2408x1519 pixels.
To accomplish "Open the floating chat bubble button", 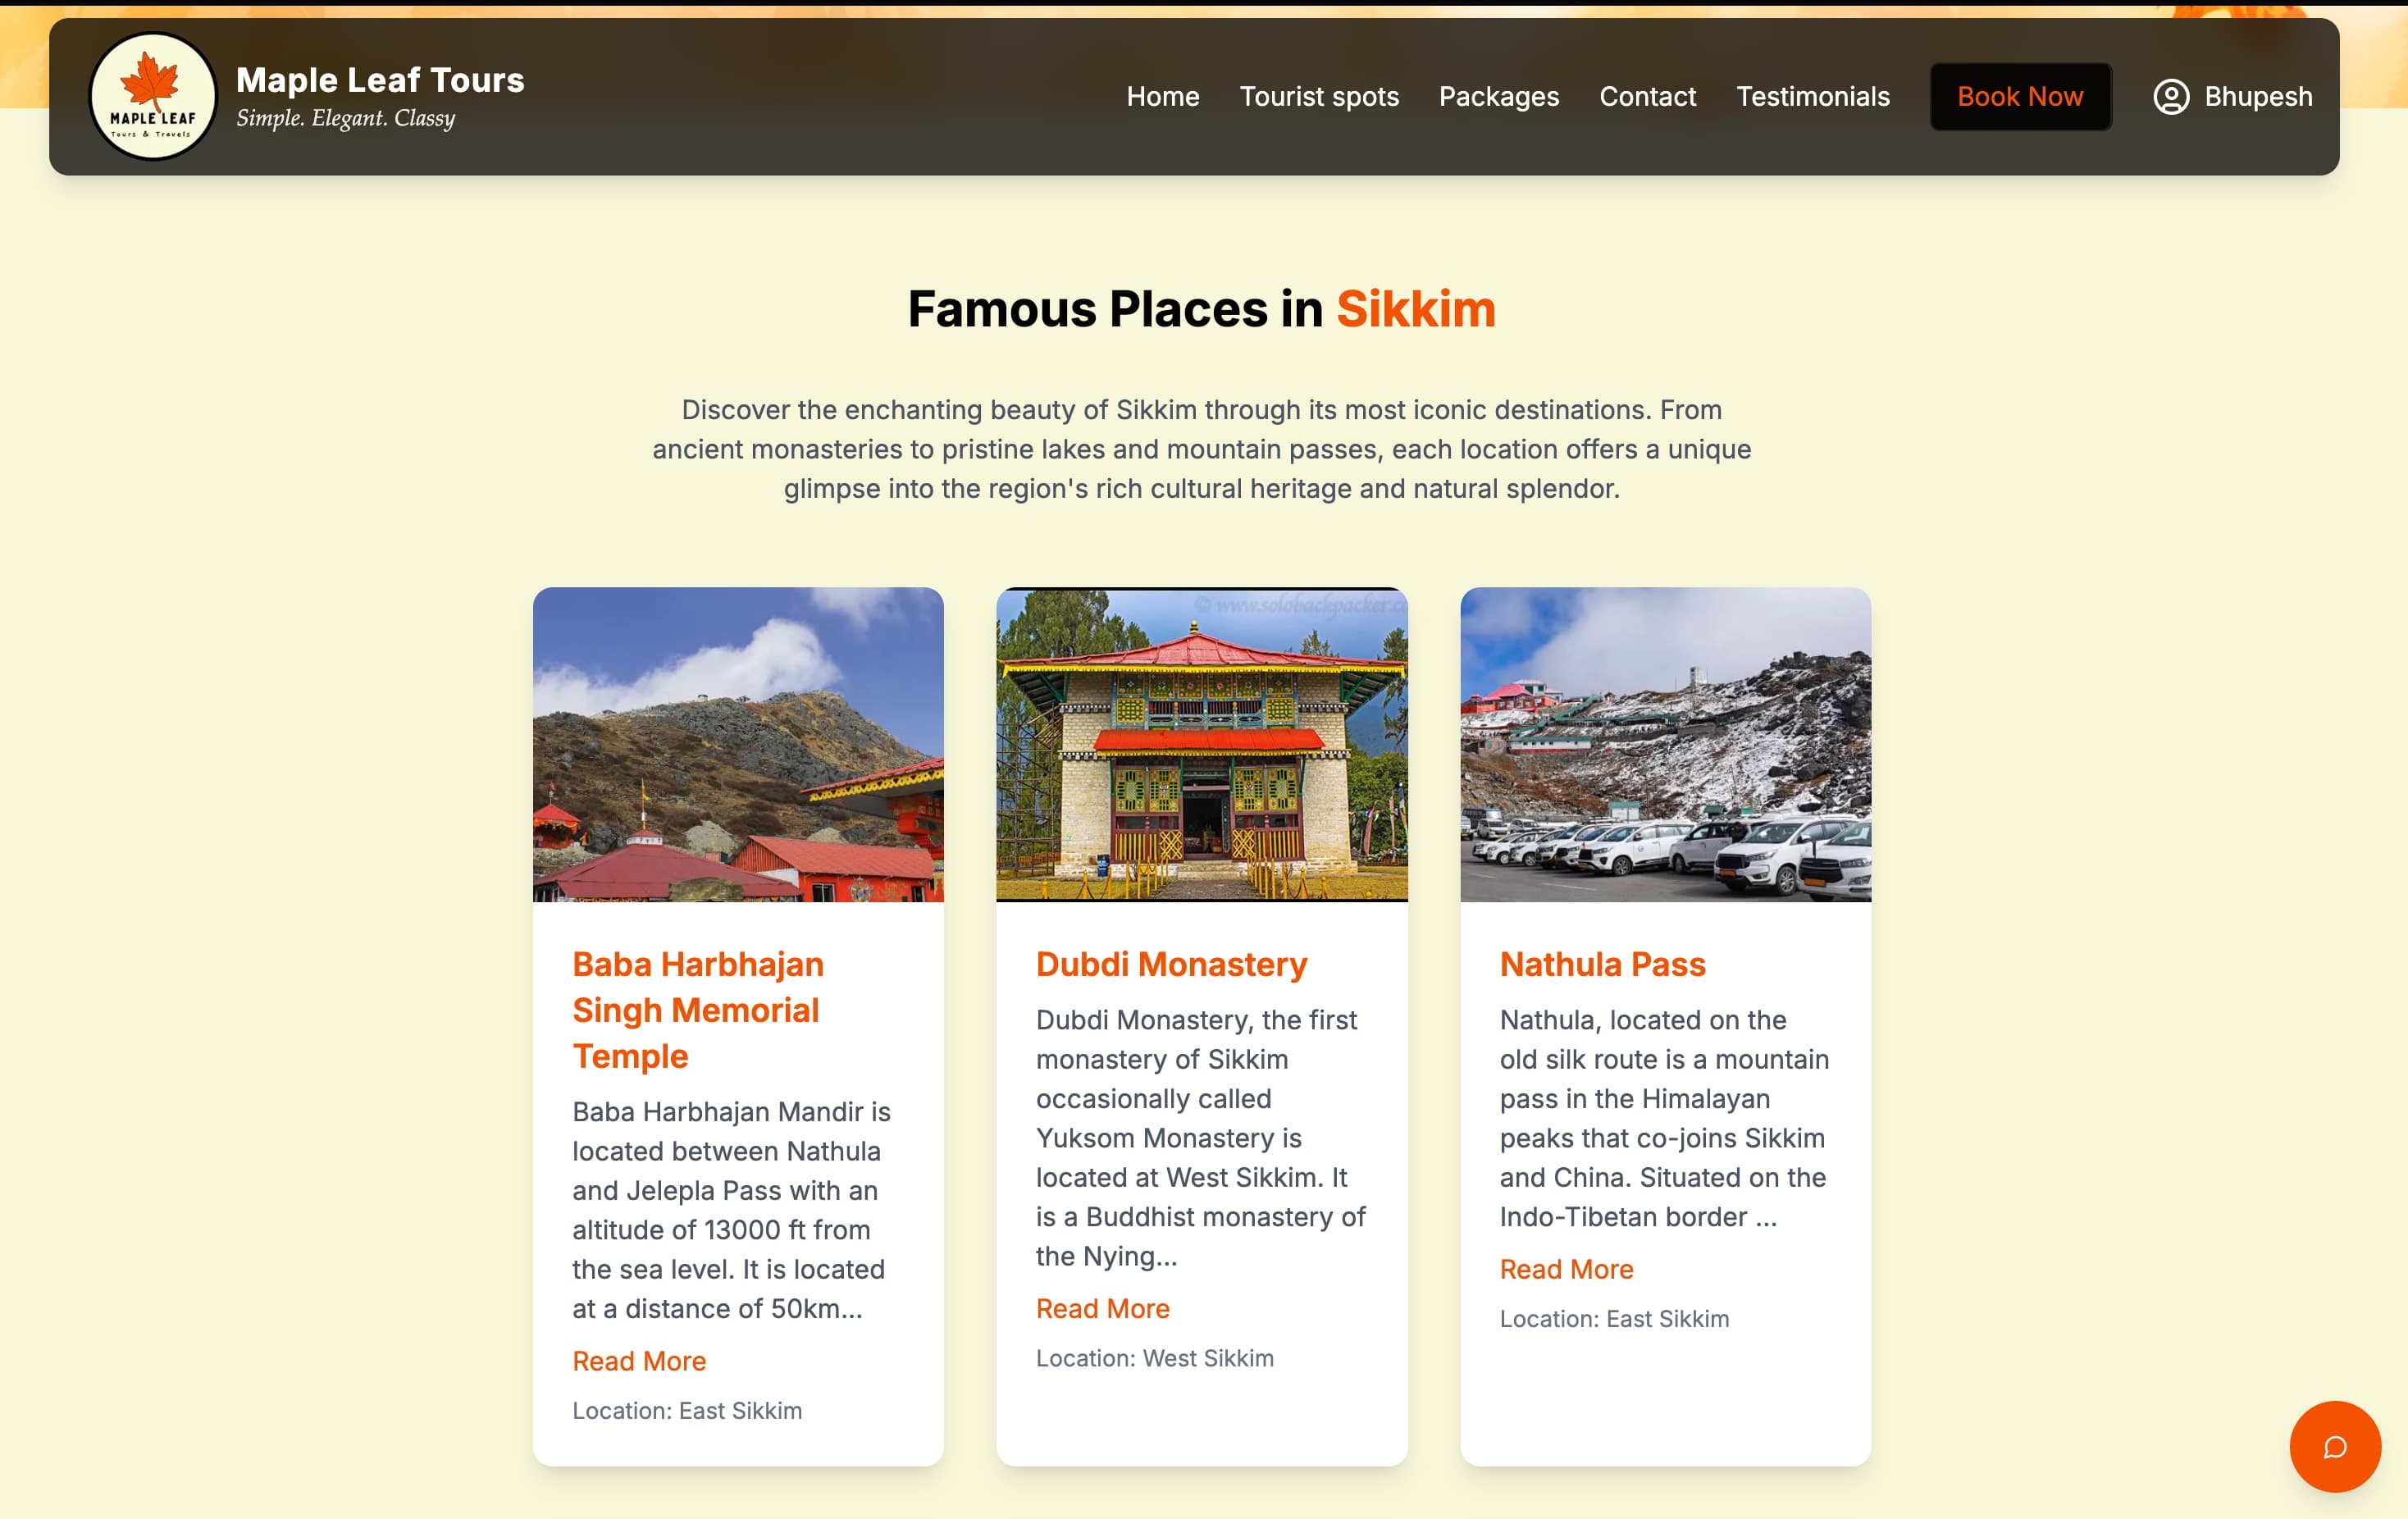I will [2334, 1446].
